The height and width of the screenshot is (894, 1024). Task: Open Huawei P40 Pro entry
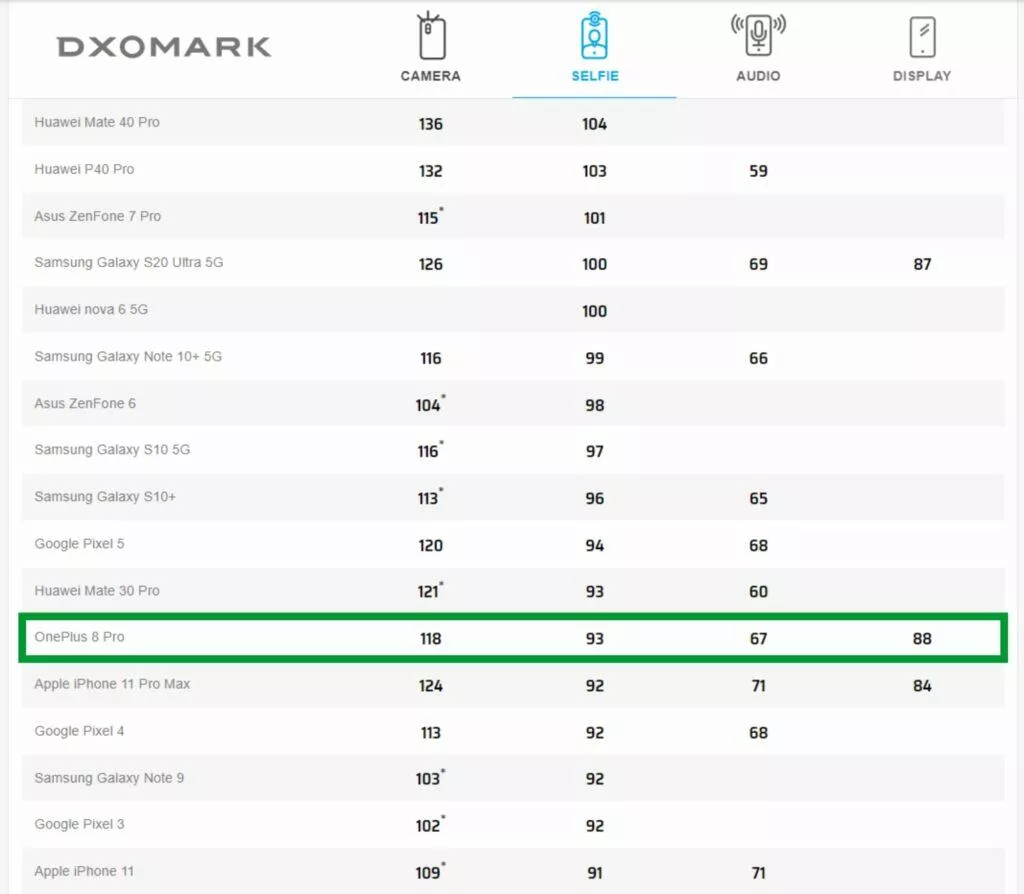pos(84,169)
